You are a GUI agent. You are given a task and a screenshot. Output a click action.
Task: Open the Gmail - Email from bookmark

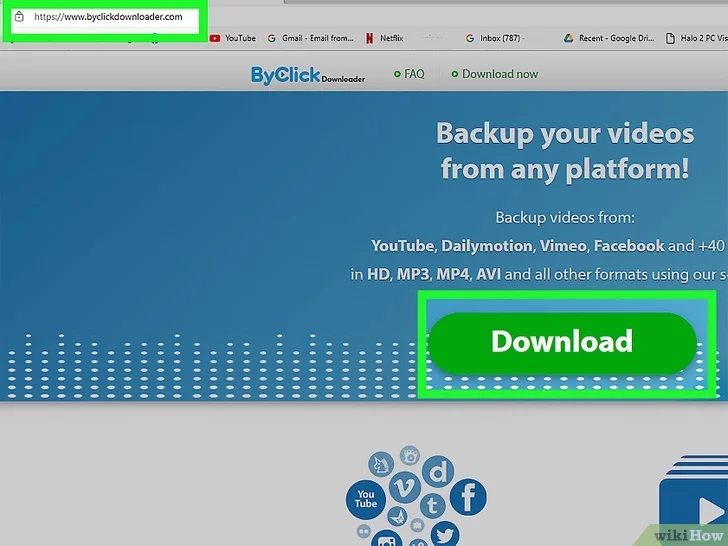point(311,38)
